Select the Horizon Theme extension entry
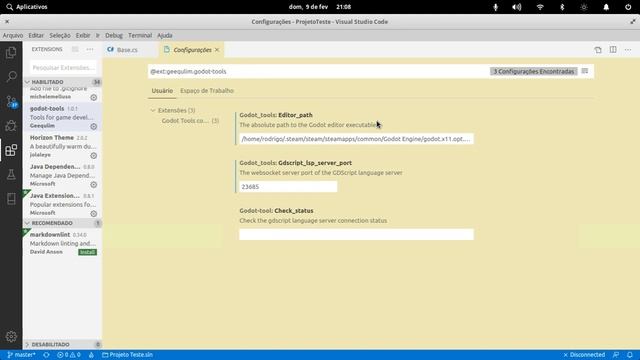 (x=62, y=146)
